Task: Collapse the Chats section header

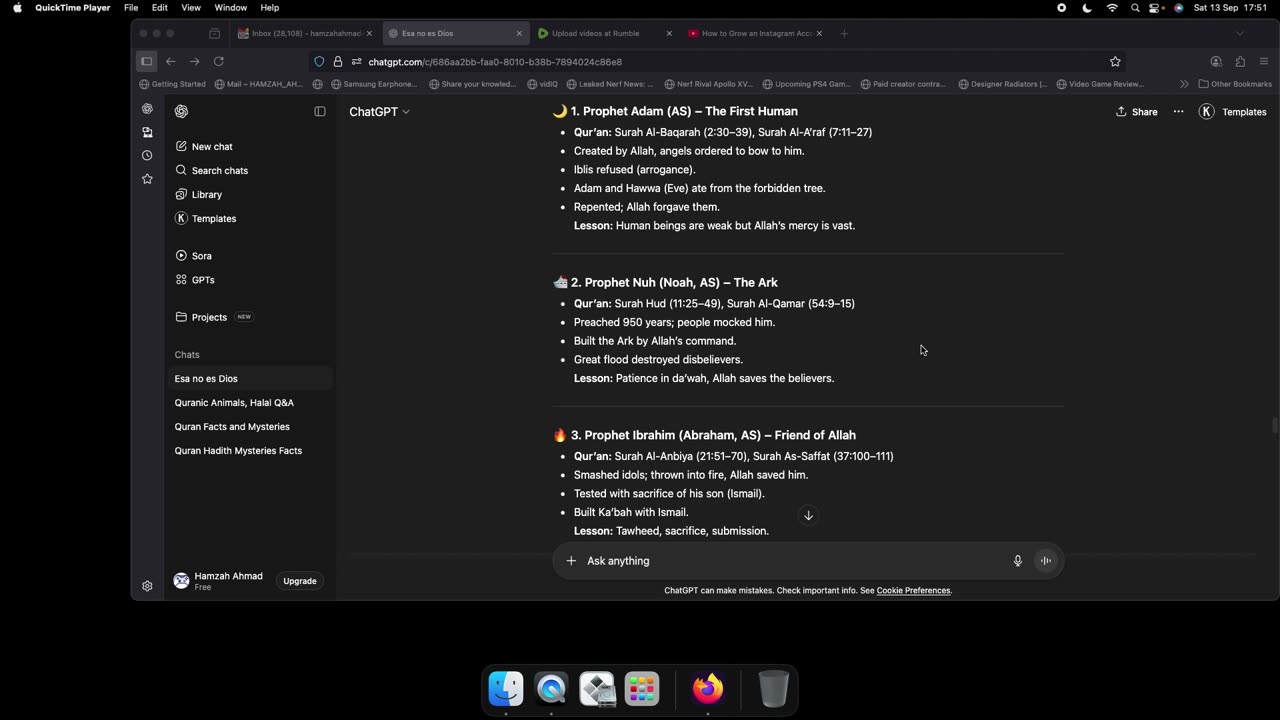Action: click(x=187, y=355)
